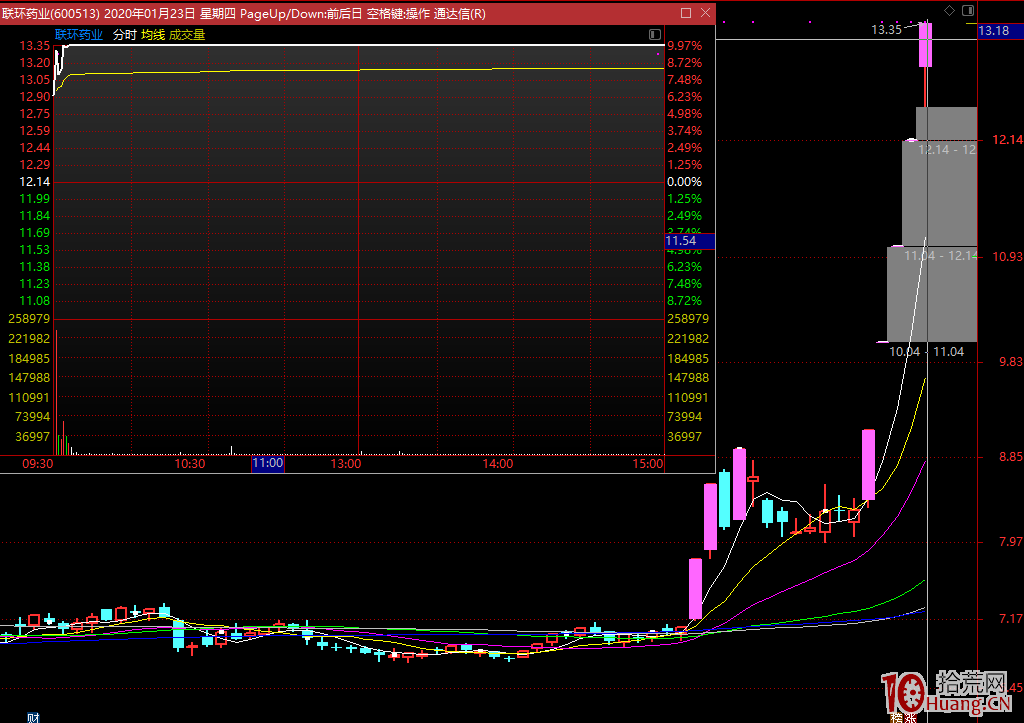This screenshot has height=723, width=1024.
Task: Maximize the intraday popup window
Action: [686, 13]
